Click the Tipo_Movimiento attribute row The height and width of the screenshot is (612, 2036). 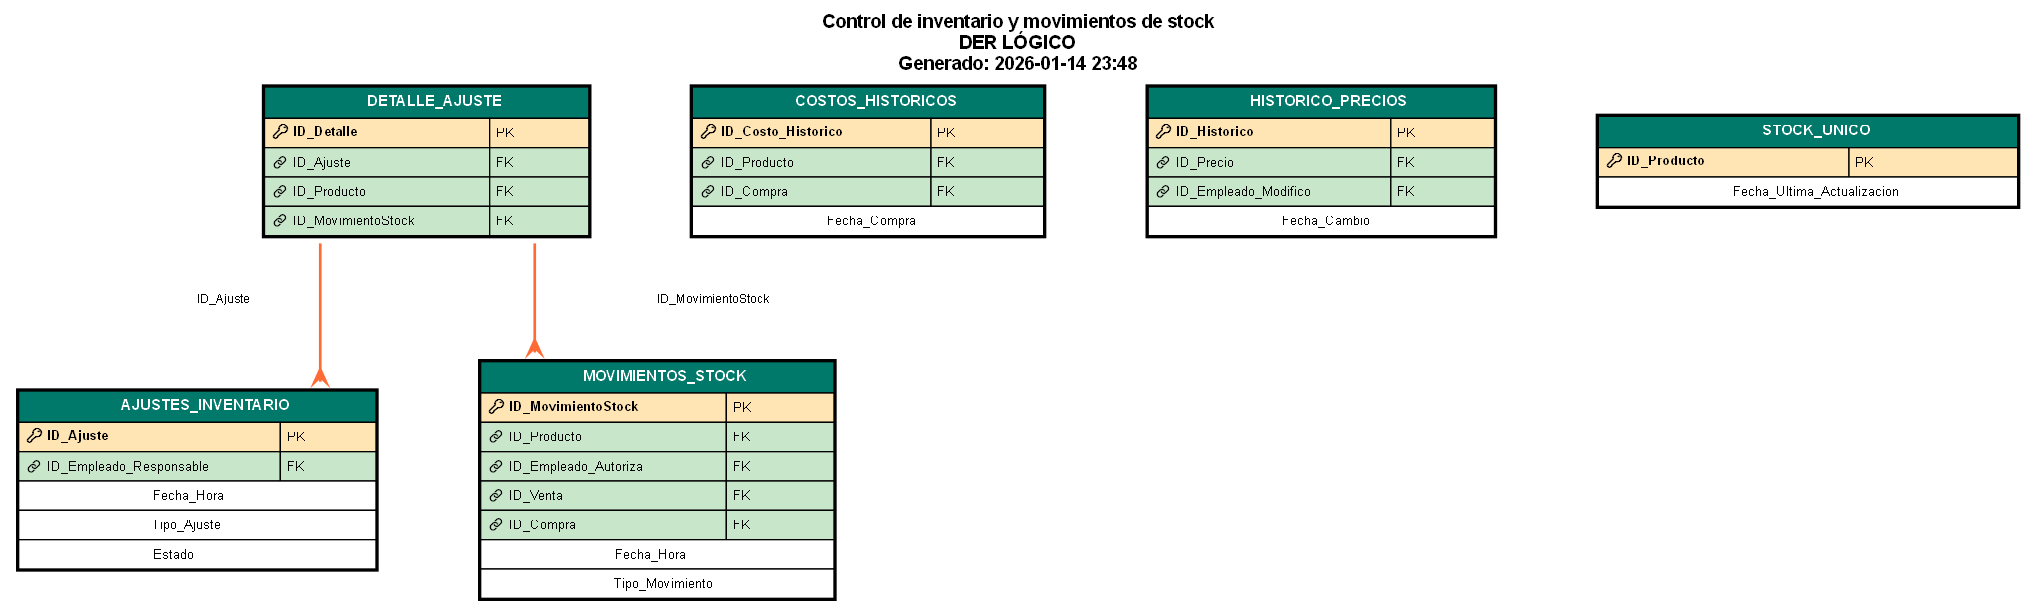663,584
